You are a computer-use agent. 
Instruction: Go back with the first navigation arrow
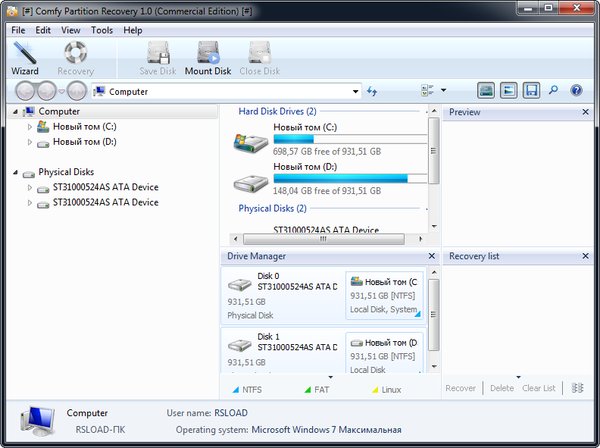pos(25,91)
